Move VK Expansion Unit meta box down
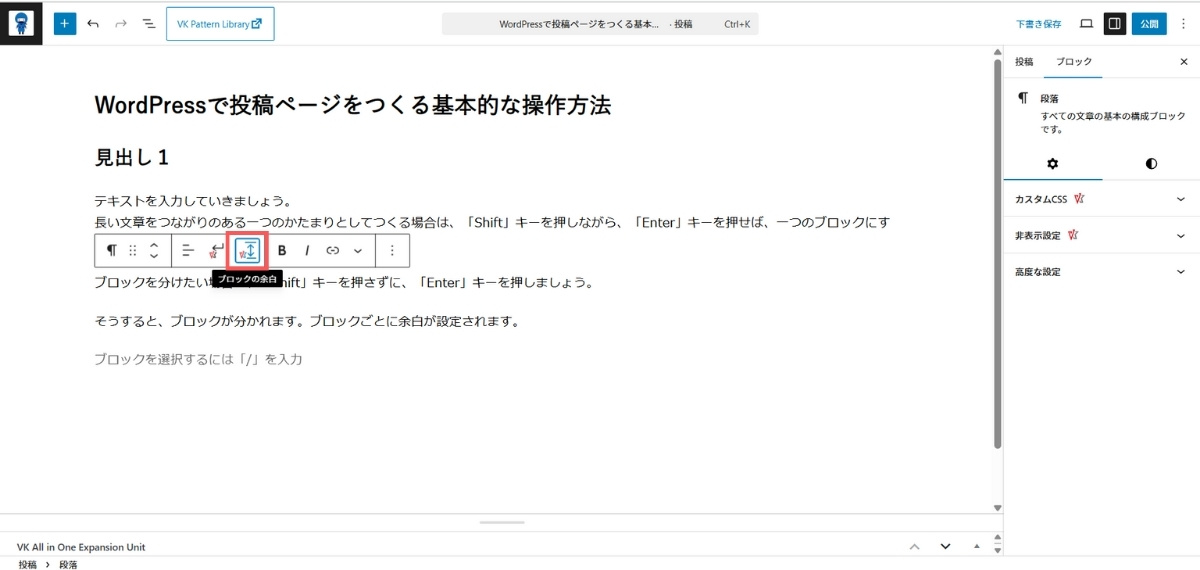Viewport: 1200px width, 570px height. tap(945, 547)
